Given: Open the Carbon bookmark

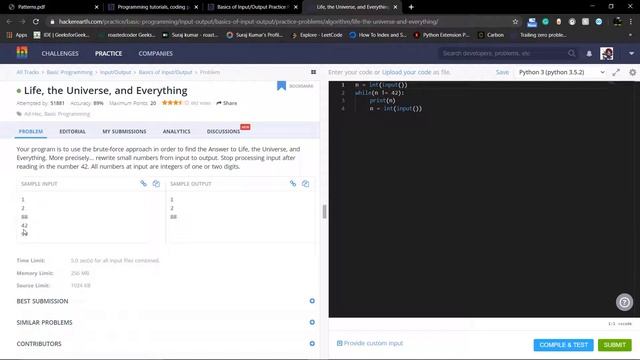Looking at the screenshot, I should tap(491, 35).
